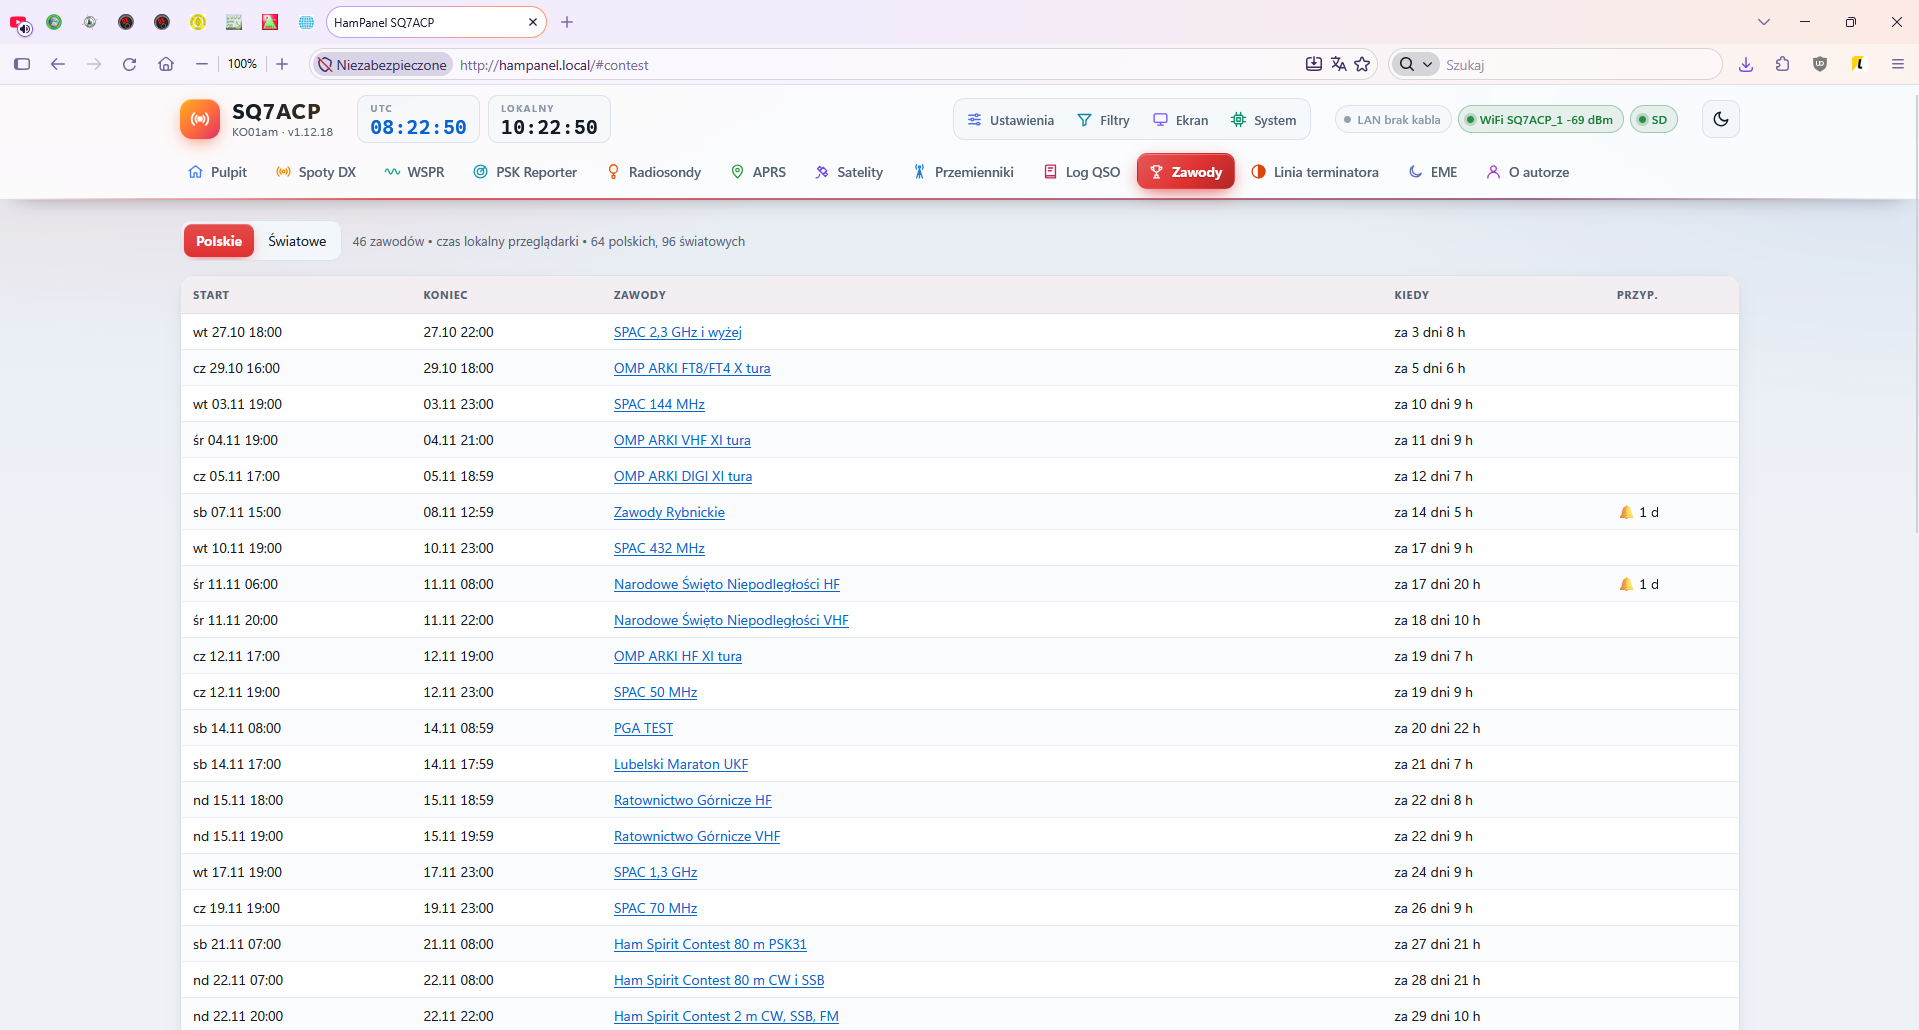Open the PSK Reporter page
The height and width of the screenshot is (1030, 1919).
(x=525, y=172)
